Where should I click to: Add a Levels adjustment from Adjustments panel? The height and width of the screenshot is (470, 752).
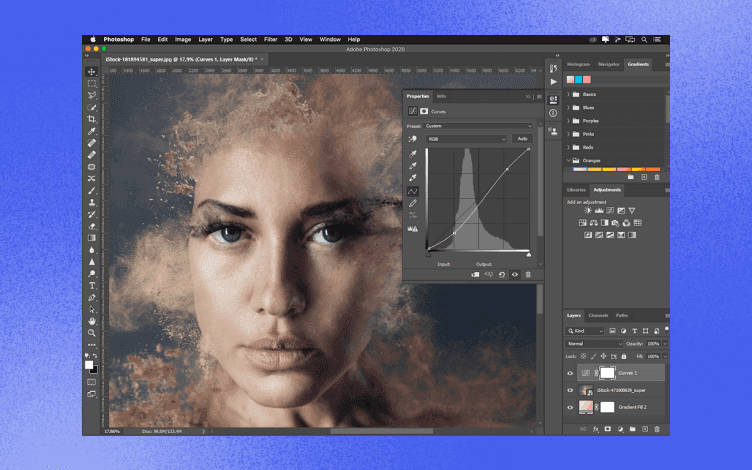coord(599,211)
